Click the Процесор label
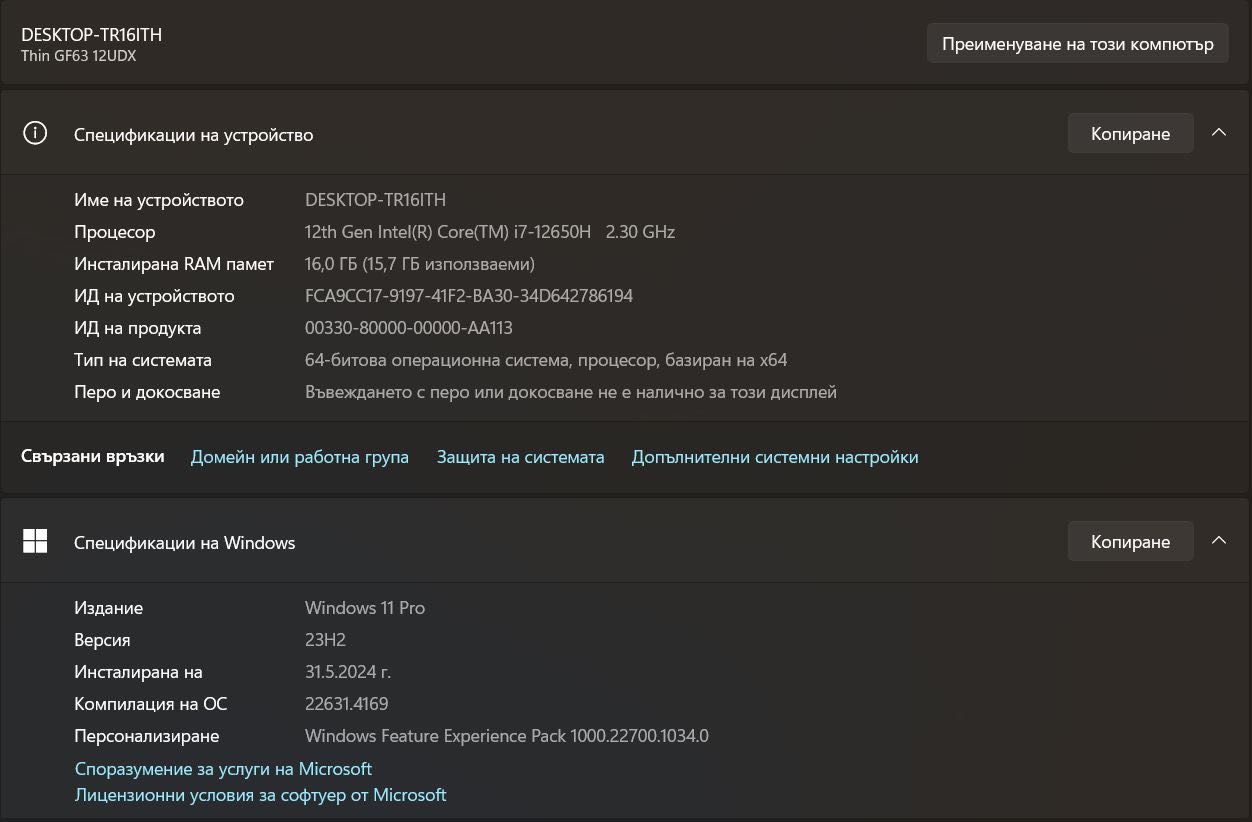 [114, 232]
